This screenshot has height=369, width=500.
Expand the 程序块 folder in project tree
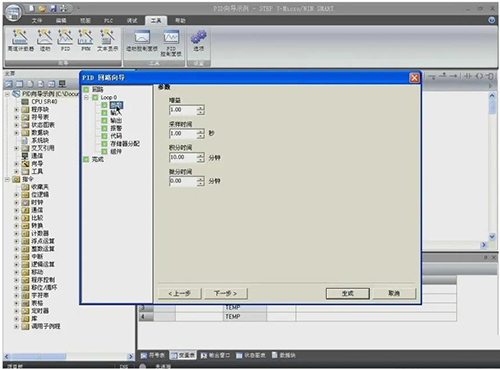coord(16,109)
